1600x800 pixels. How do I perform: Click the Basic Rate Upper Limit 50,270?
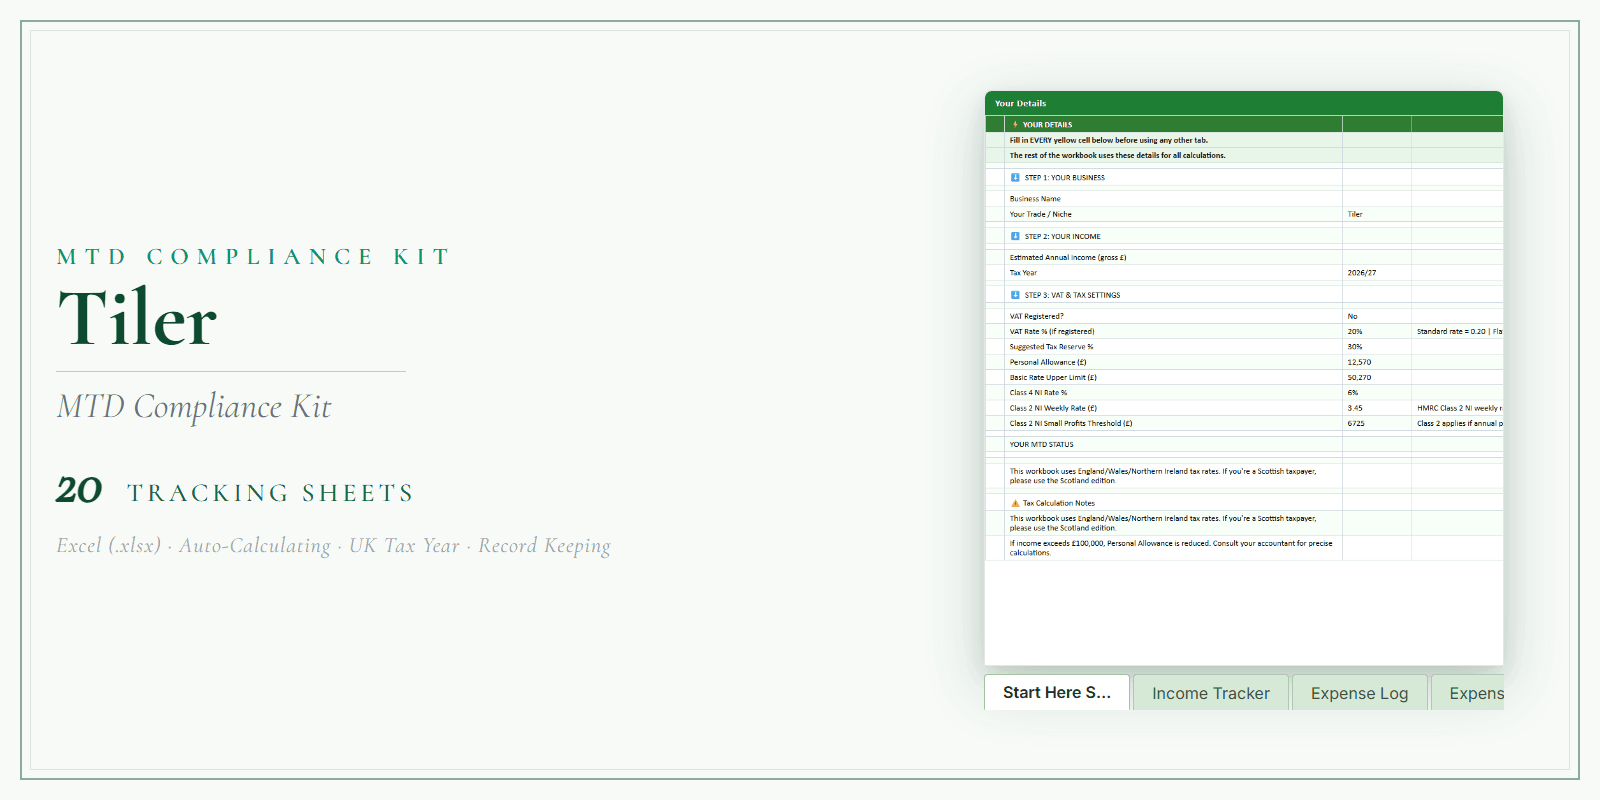click(x=1376, y=377)
